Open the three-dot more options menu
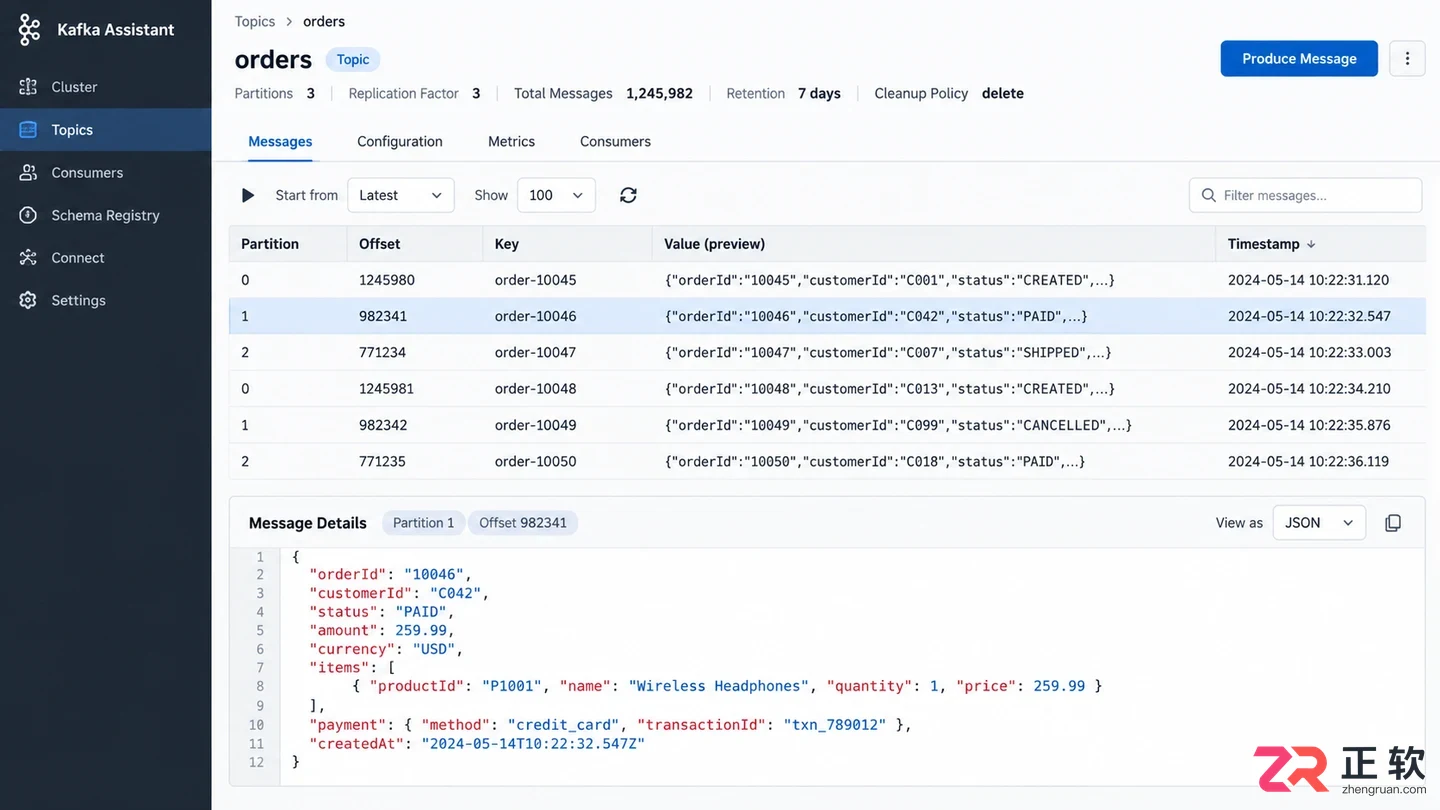Image resolution: width=1440 pixels, height=810 pixels. (x=1407, y=59)
